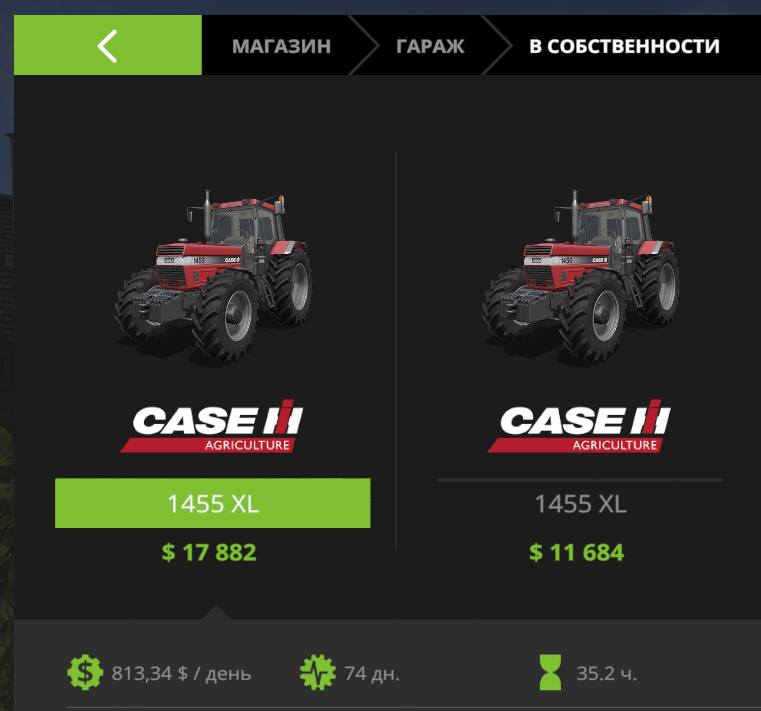Click the chevron separator after МАГАЗИН
Screen dimensions: 761x711
(x=364, y=45)
